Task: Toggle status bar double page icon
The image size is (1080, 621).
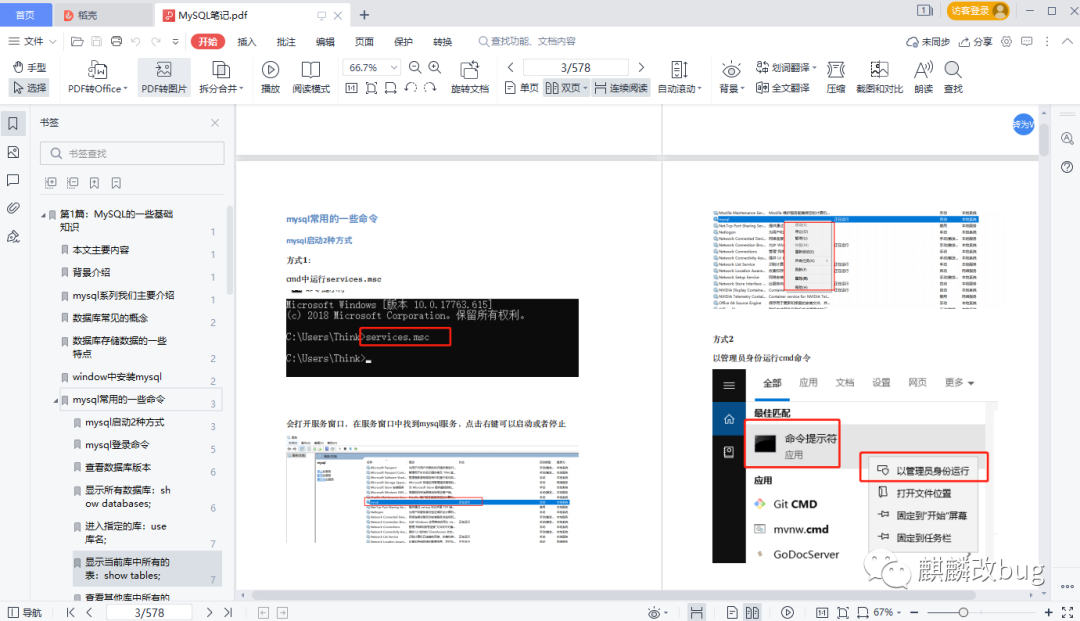Action: click(751, 612)
